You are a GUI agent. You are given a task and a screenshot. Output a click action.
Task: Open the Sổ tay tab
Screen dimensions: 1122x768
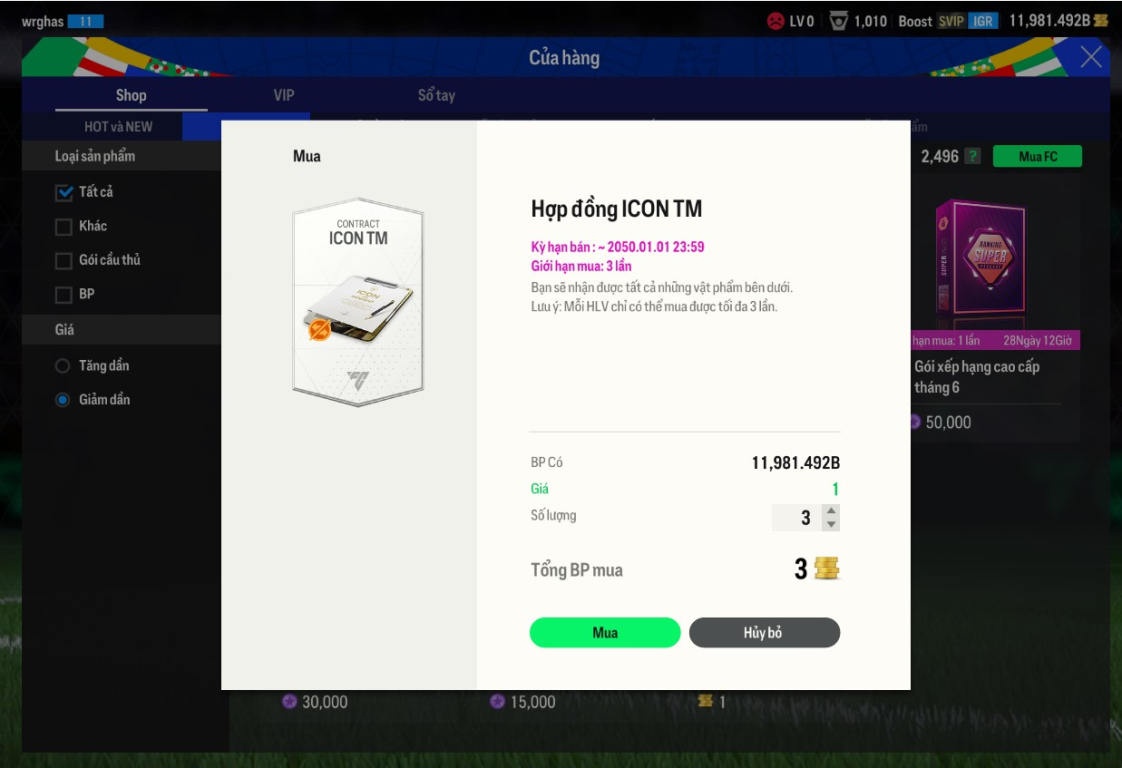tap(436, 95)
